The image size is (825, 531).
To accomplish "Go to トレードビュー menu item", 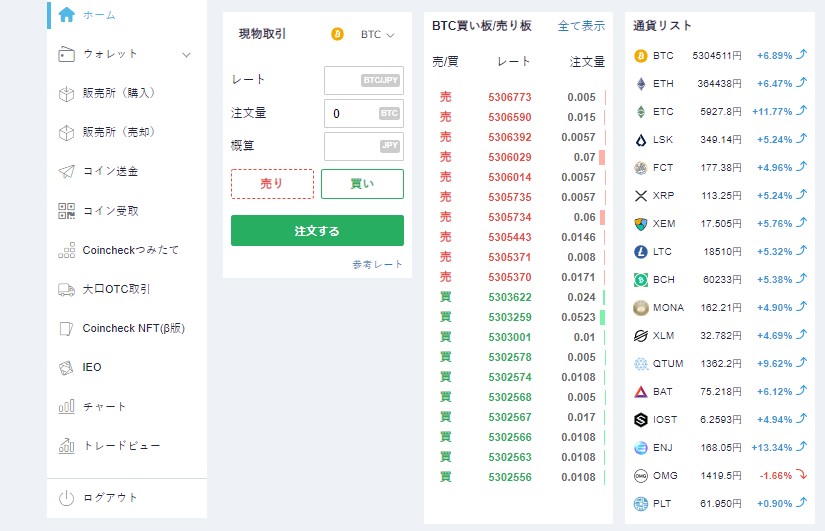I will (x=122, y=446).
